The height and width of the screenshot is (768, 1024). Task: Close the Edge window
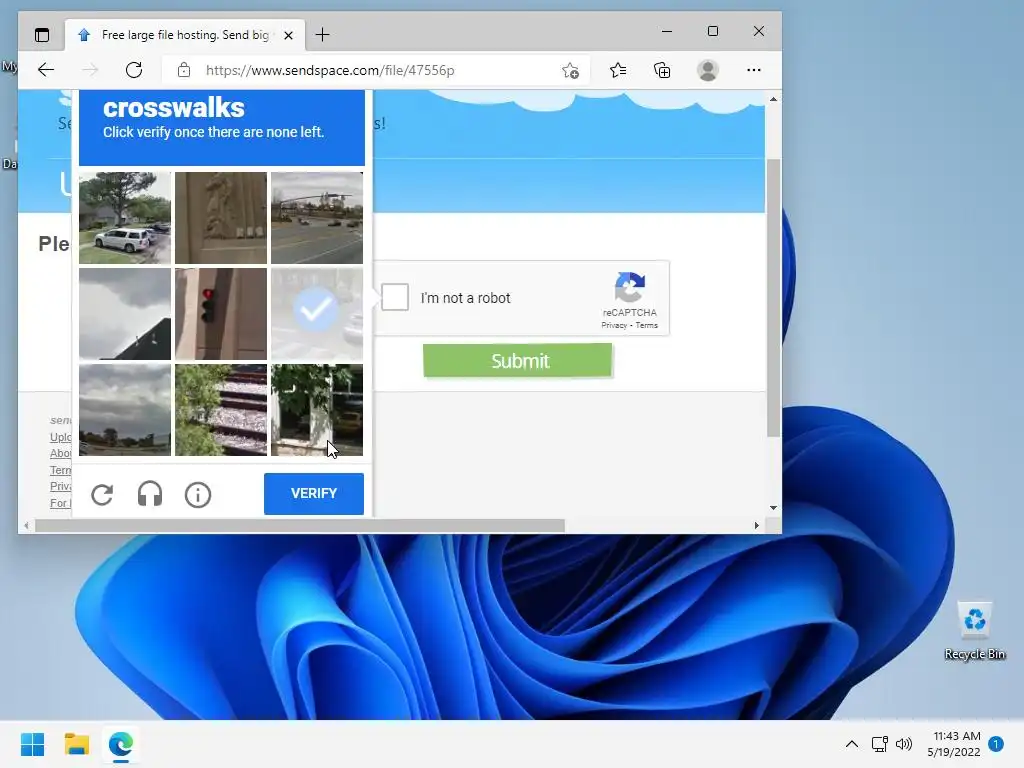click(758, 31)
